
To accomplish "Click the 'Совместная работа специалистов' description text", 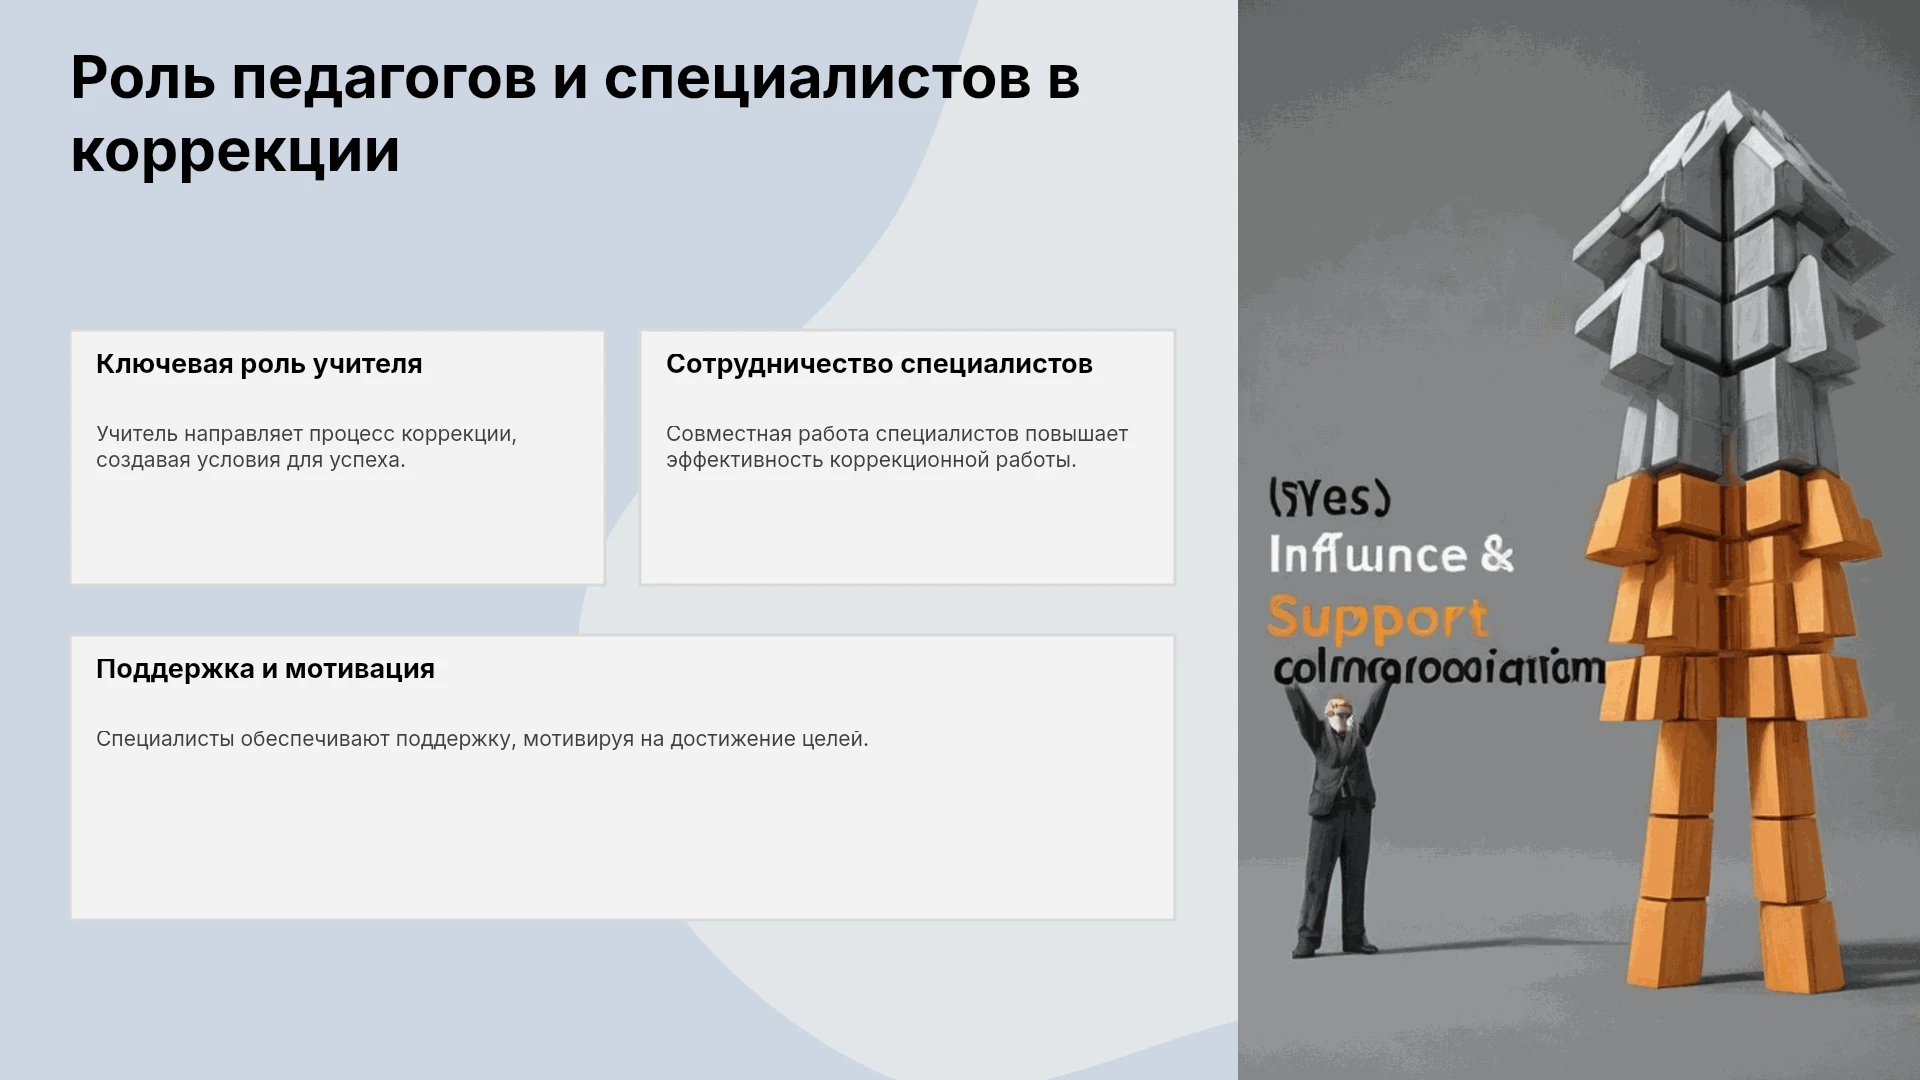I will (x=897, y=447).
